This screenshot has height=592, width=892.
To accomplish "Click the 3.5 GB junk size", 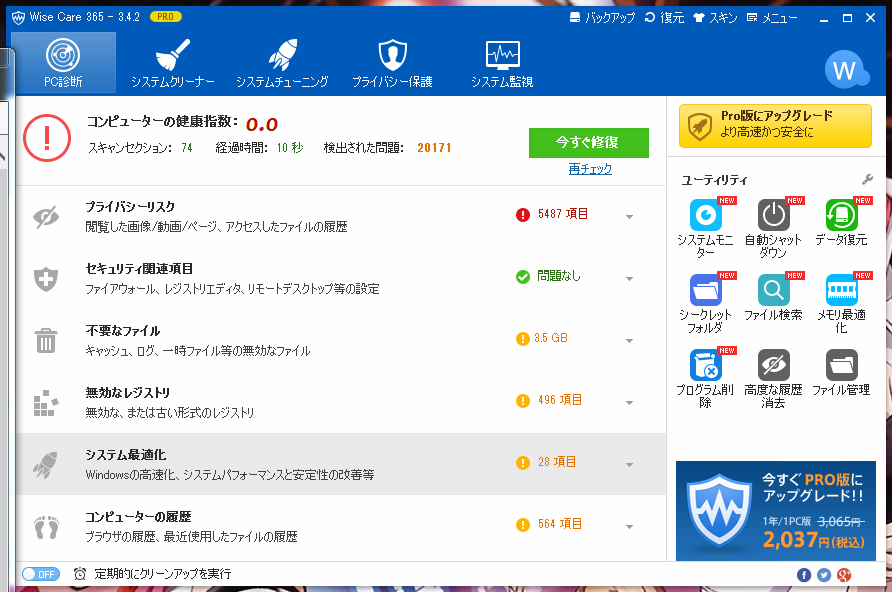I will pyautogui.click(x=551, y=338).
